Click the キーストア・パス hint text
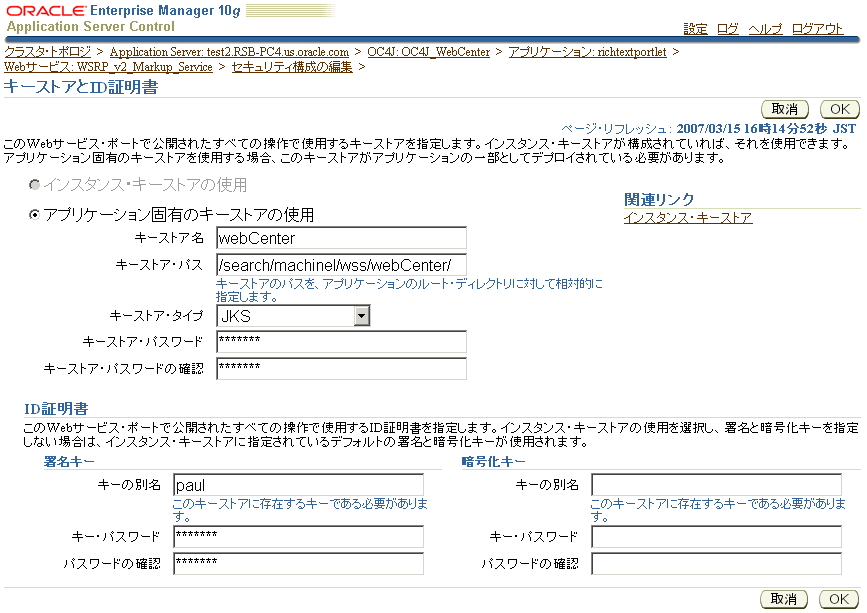Screen dimensions: 867x613 point(409,290)
